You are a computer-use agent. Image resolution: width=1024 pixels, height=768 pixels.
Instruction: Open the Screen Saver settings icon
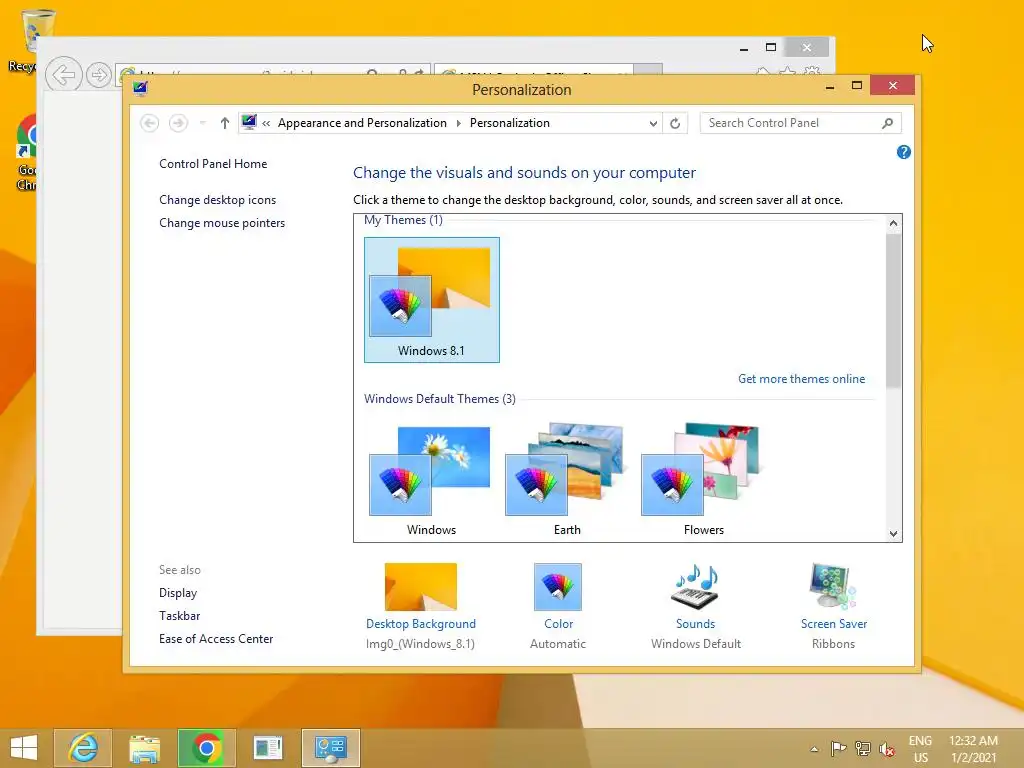point(833,586)
